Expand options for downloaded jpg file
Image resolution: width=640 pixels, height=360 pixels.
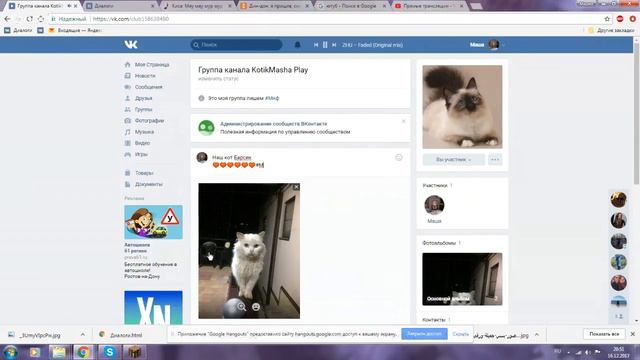point(83,335)
